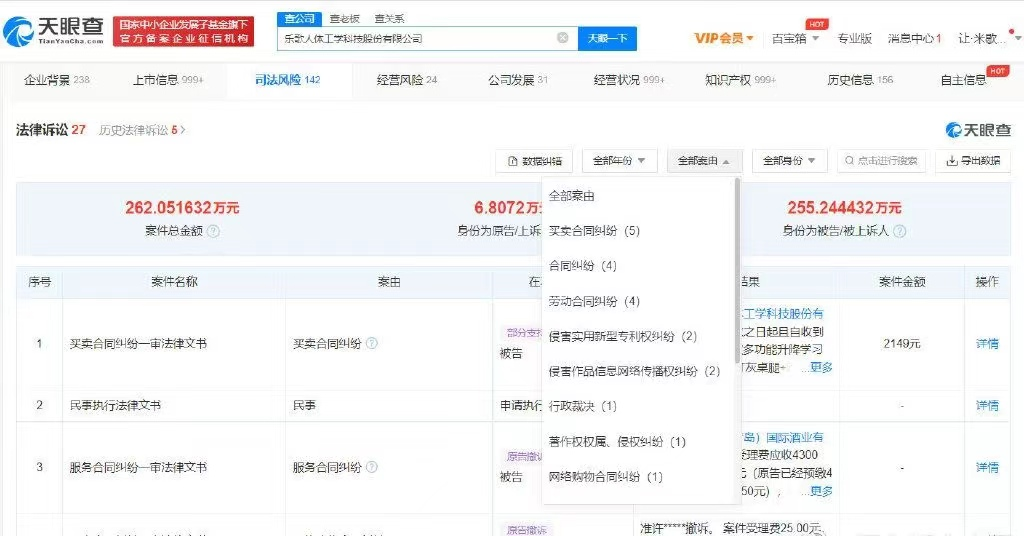Open the 全部年份 filter dropdown
Screen dimensions: 1024x536
[x=618, y=161]
